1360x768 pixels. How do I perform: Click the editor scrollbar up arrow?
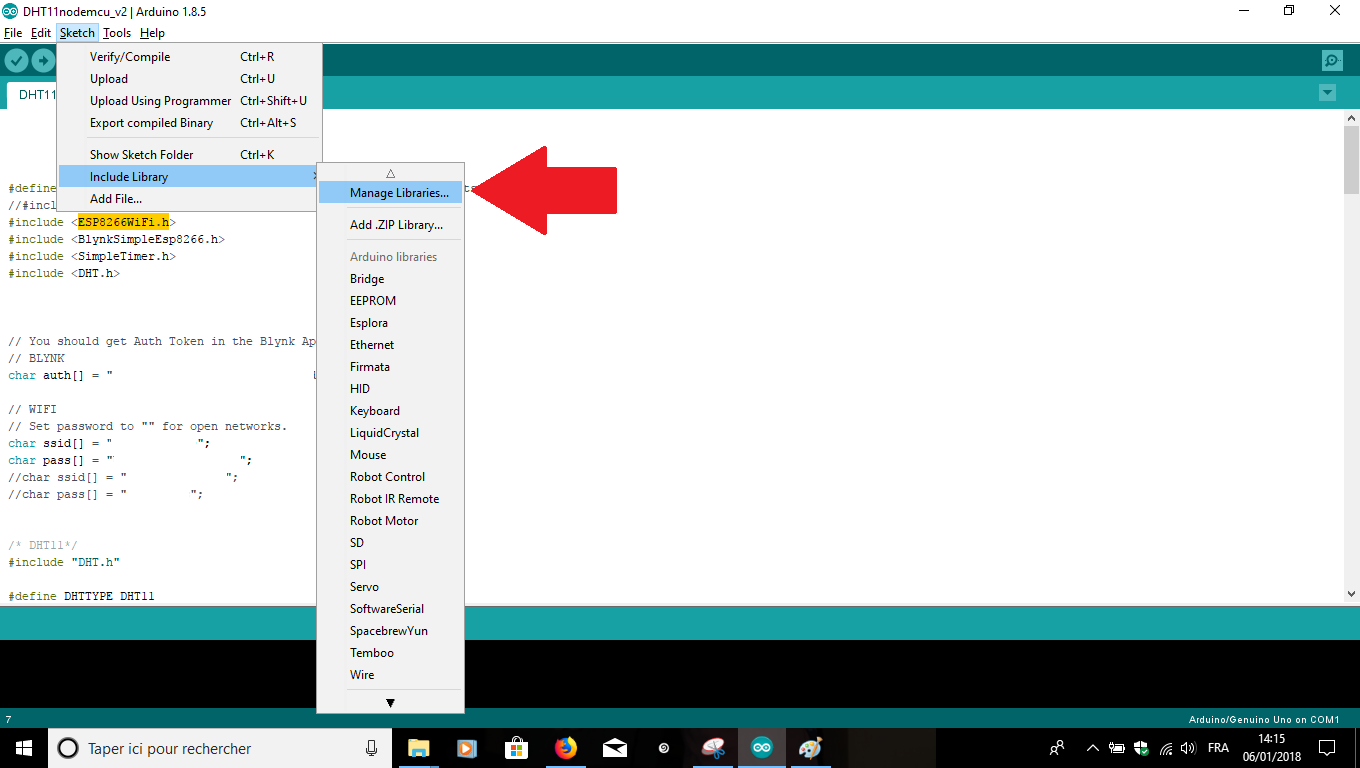click(1351, 117)
